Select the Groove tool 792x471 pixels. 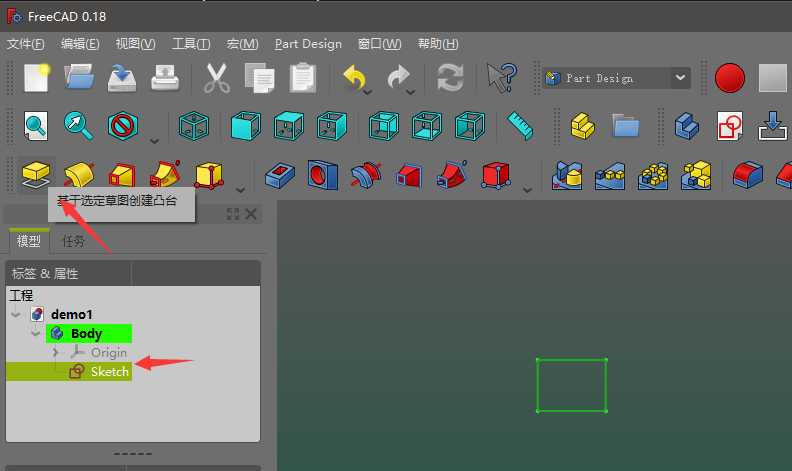coord(366,175)
